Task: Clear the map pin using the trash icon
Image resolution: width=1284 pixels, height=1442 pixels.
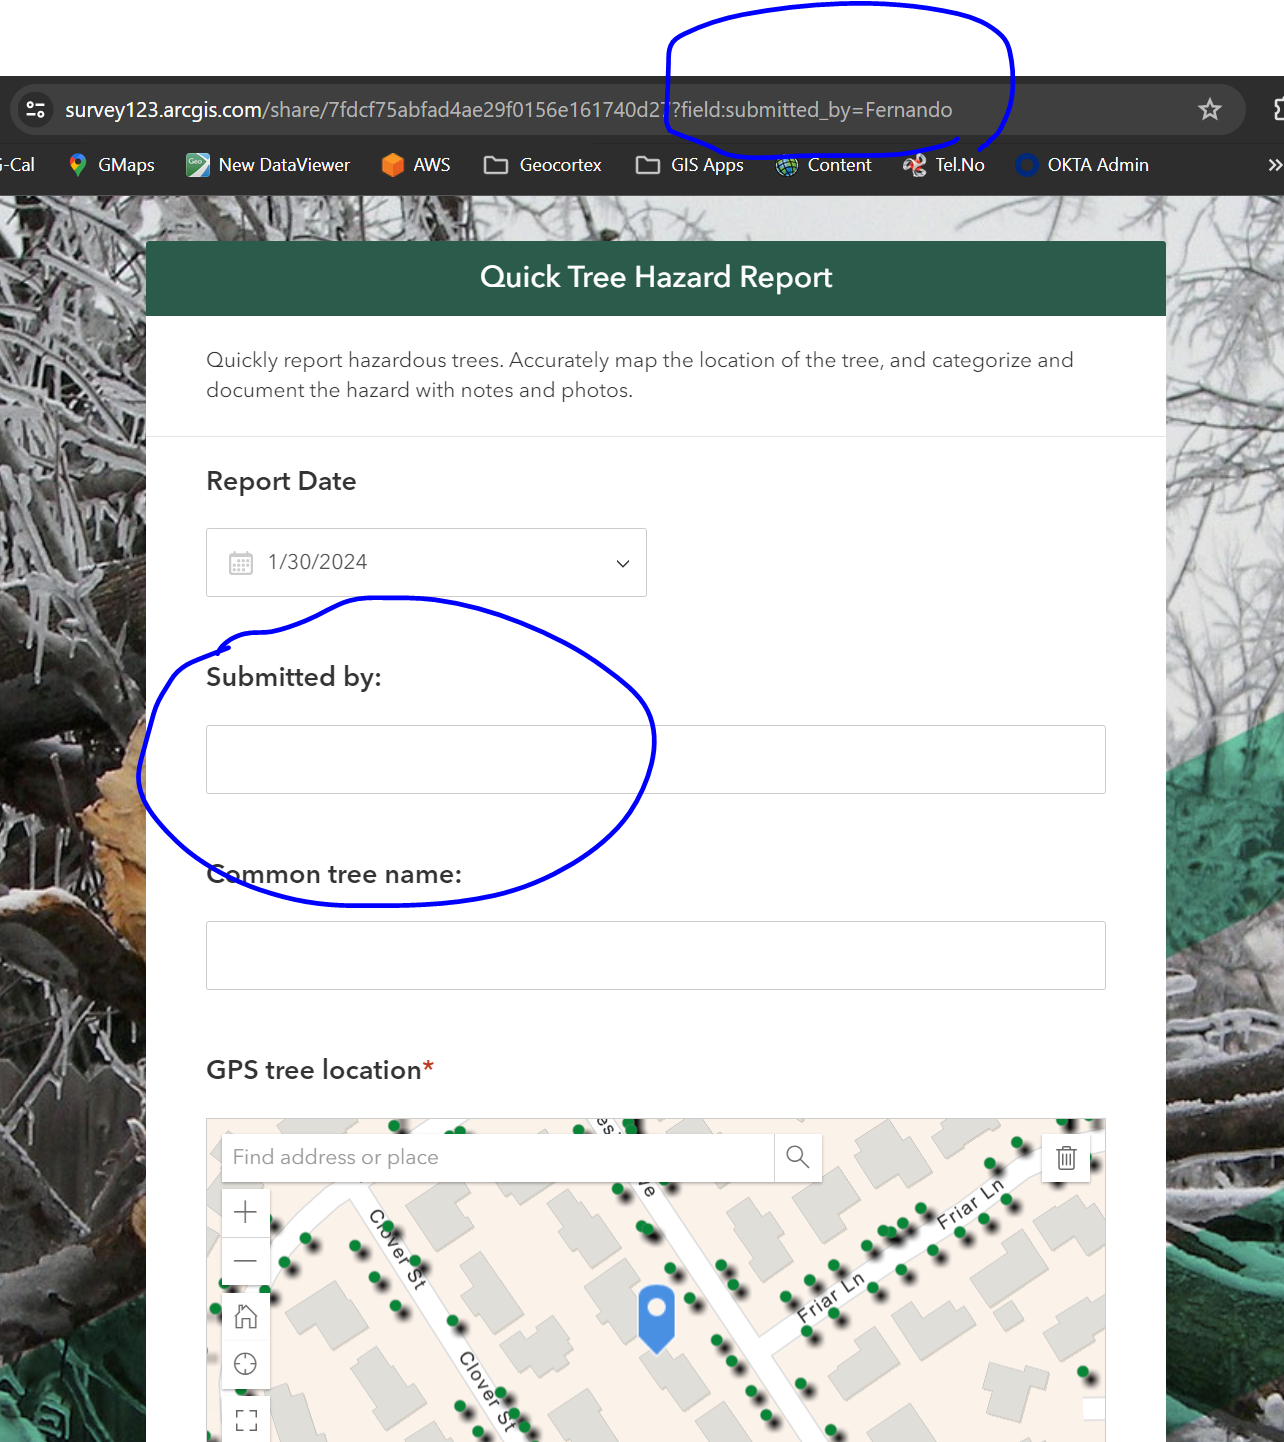Action: click(x=1065, y=1157)
